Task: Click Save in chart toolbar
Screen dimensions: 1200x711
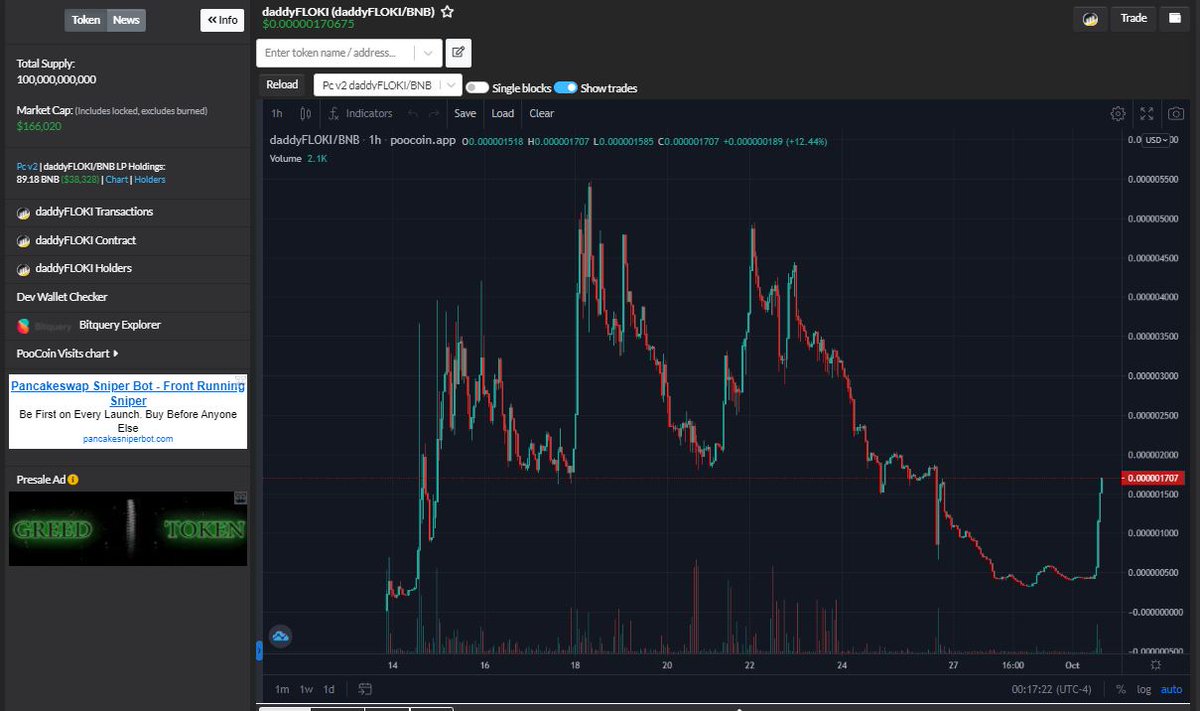Action: [x=465, y=114]
